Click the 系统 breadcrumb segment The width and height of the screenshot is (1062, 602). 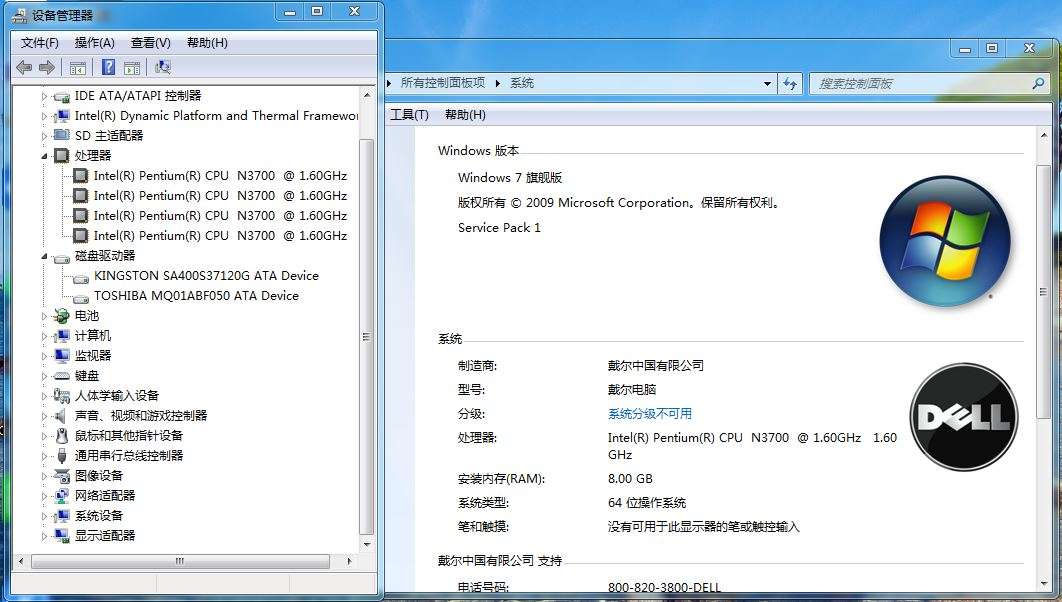click(x=522, y=83)
